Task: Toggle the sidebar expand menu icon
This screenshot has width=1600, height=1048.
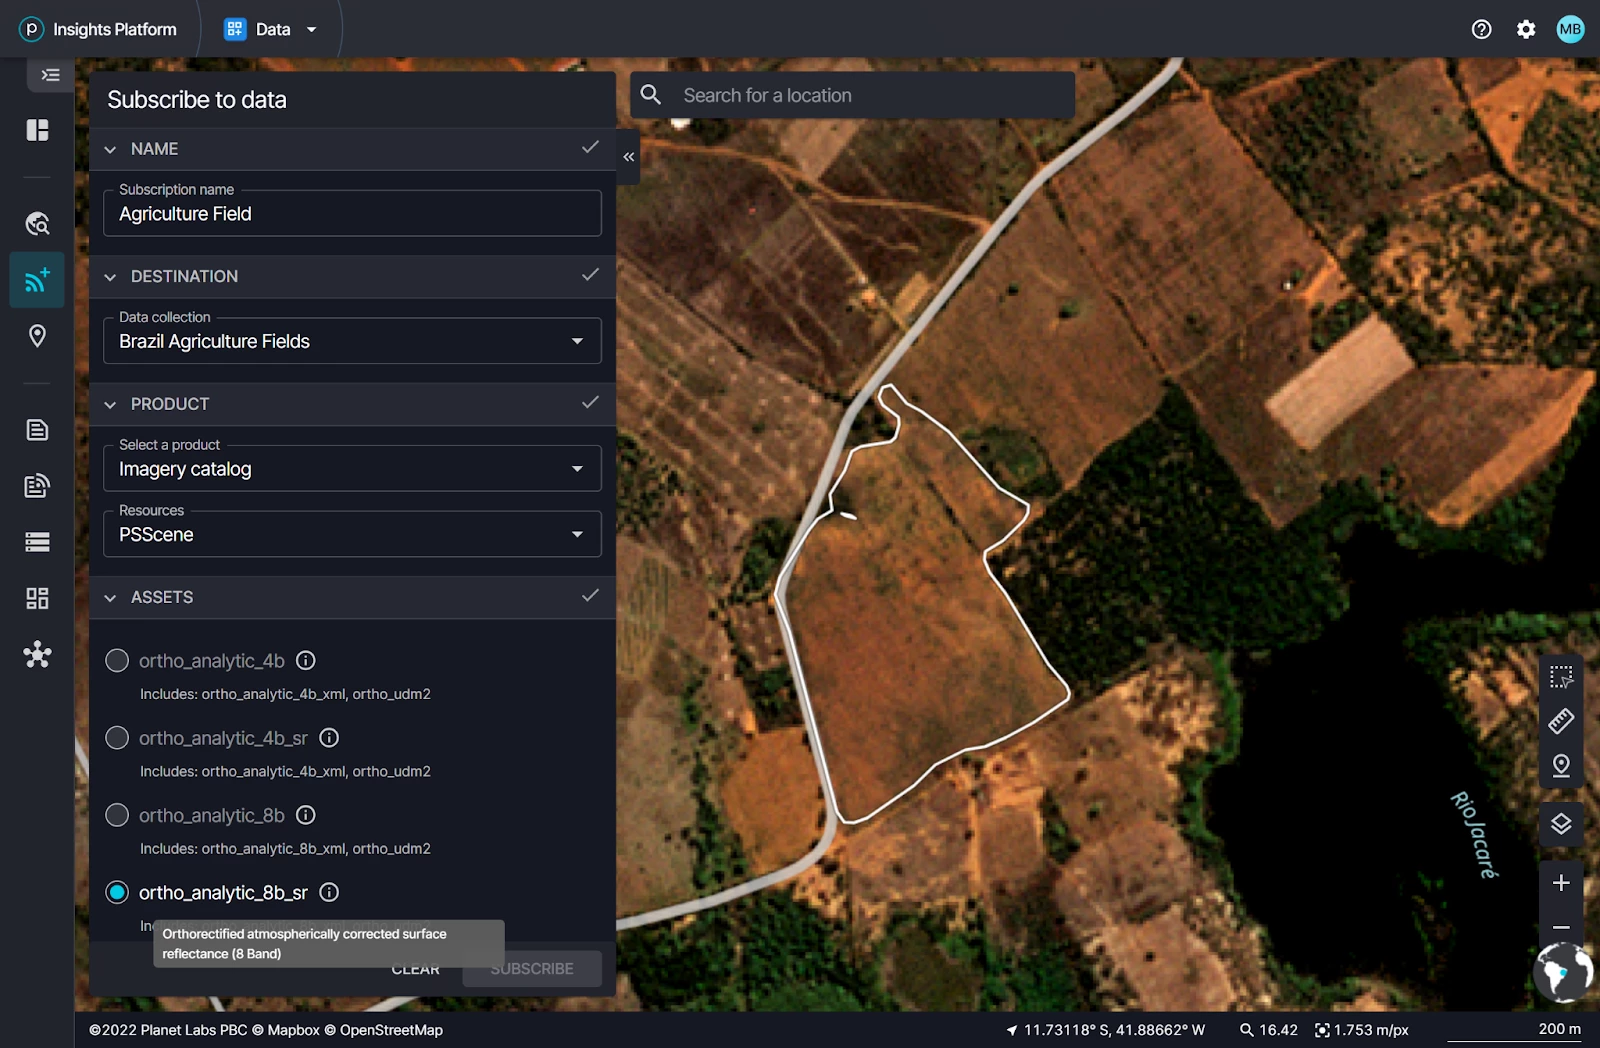Action: (x=50, y=75)
